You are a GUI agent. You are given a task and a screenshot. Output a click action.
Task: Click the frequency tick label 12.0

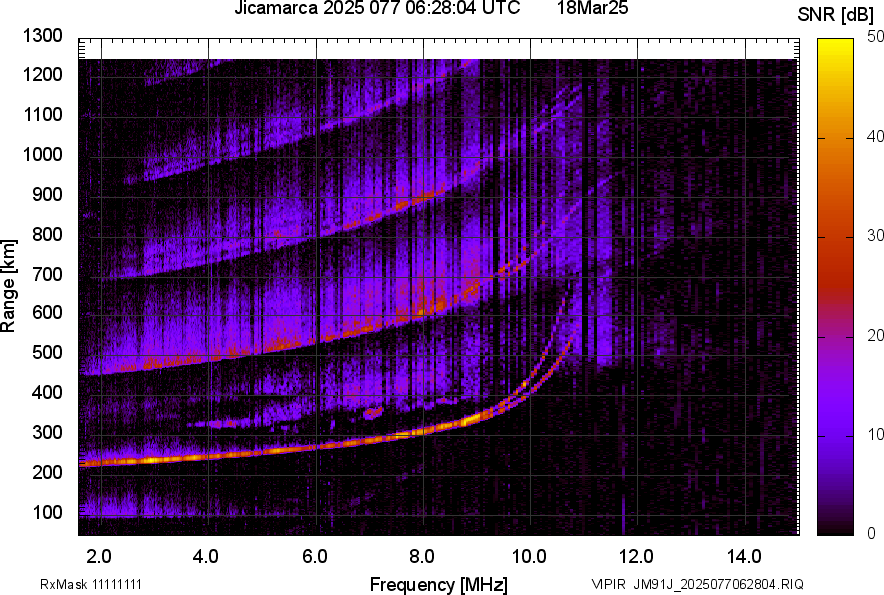tap(636, 557)
